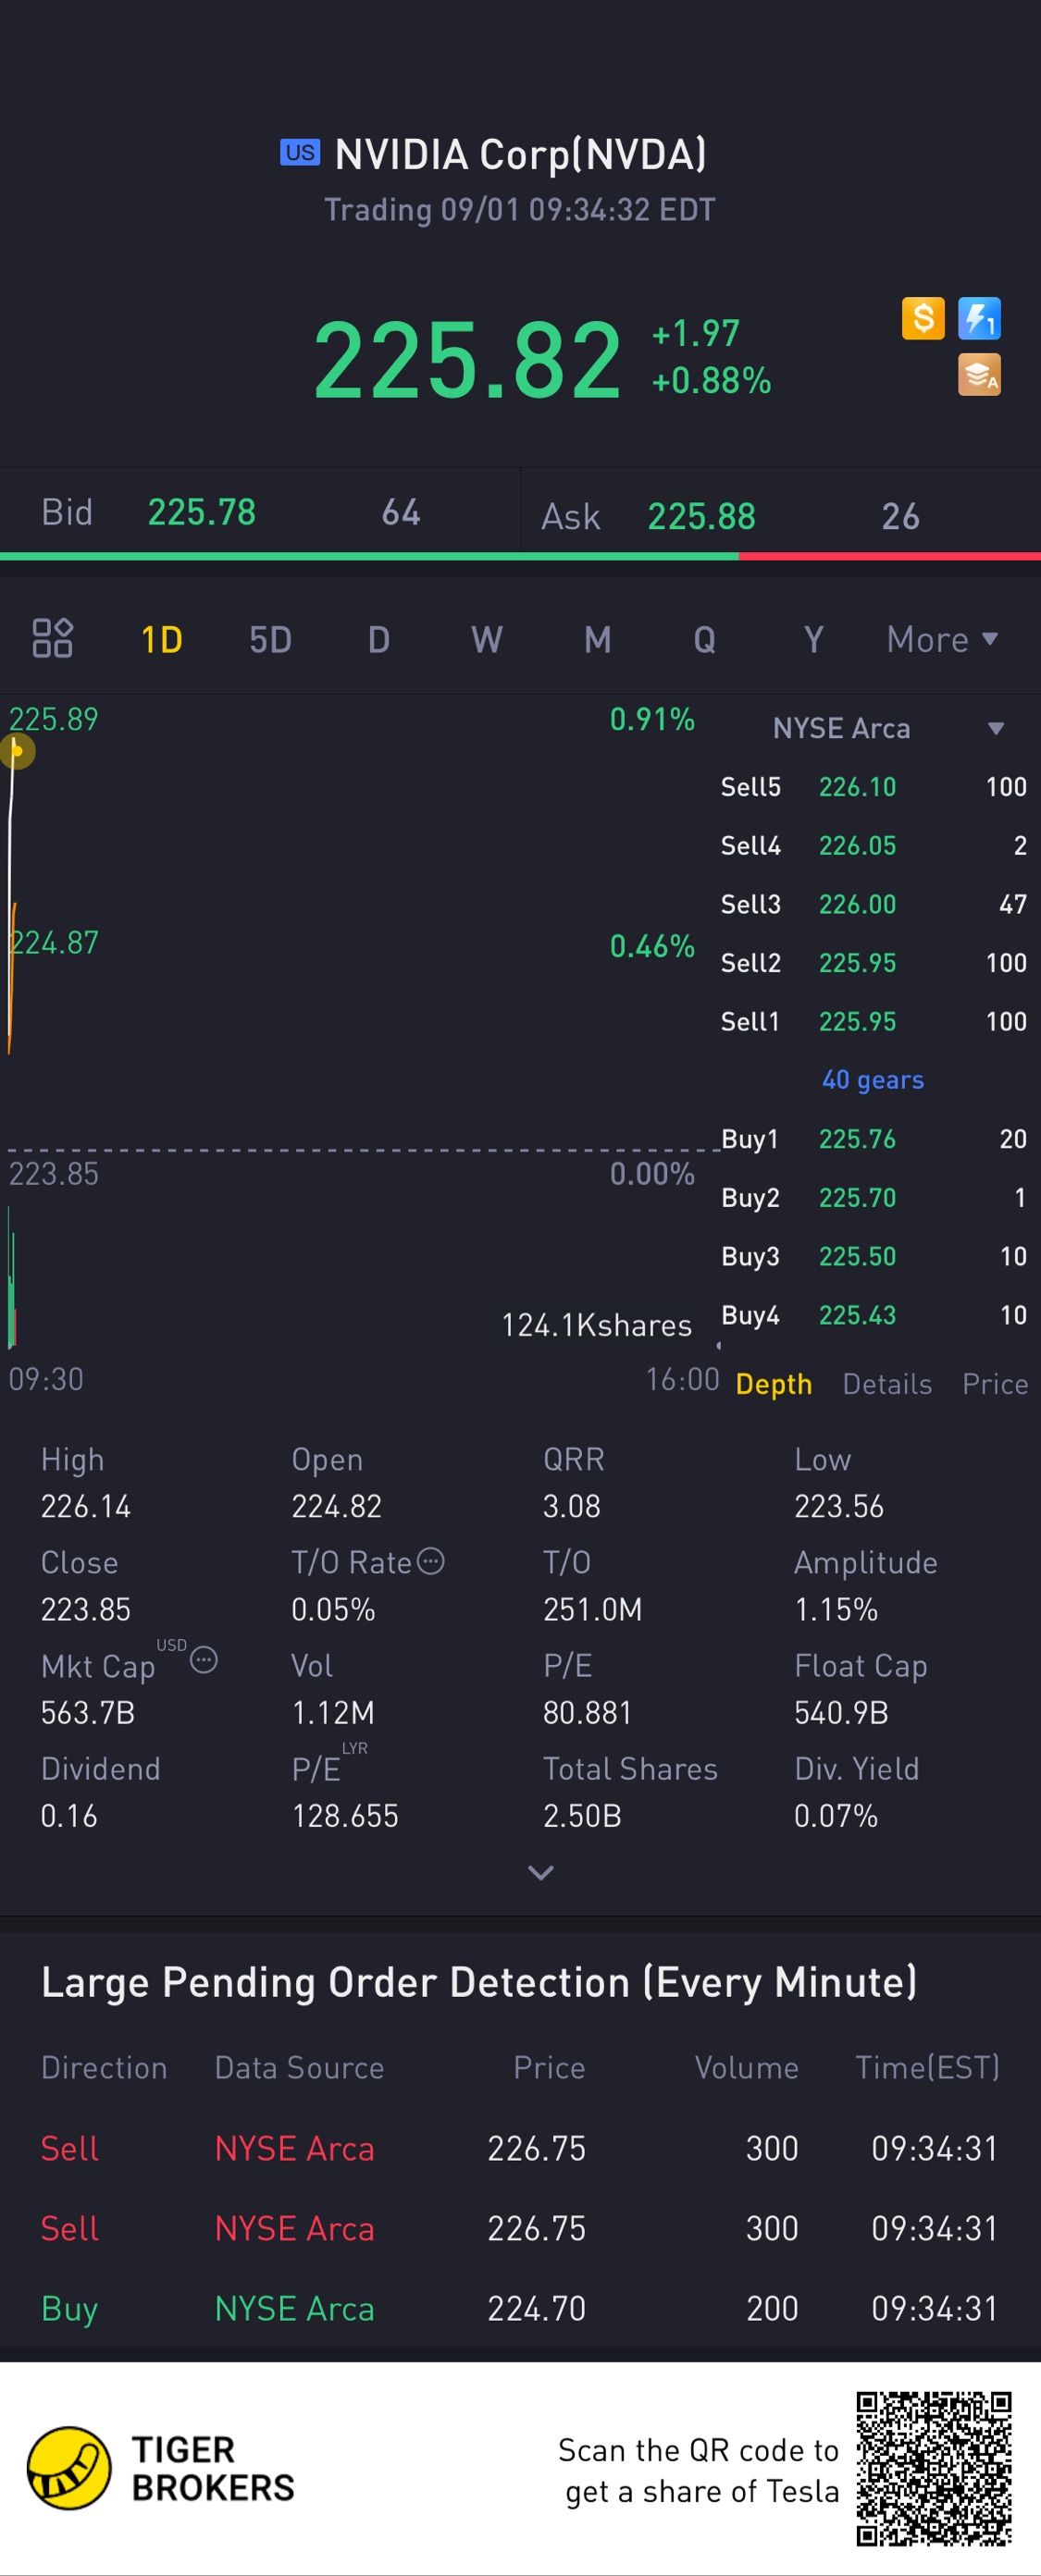Tap the Tiger Brokers logo
The width and height of the screenshot is (1041, 2576).
69,2467
